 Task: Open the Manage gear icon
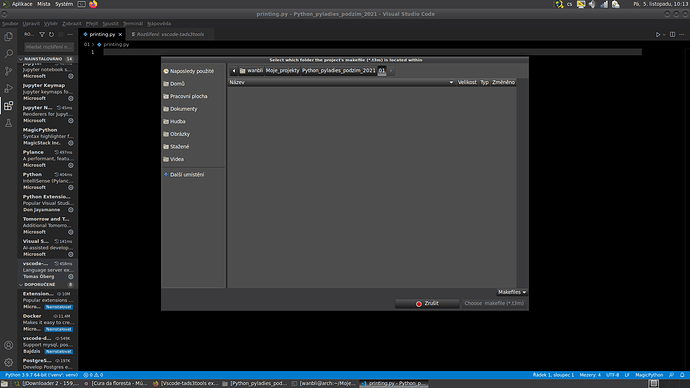tap(8, 362)
